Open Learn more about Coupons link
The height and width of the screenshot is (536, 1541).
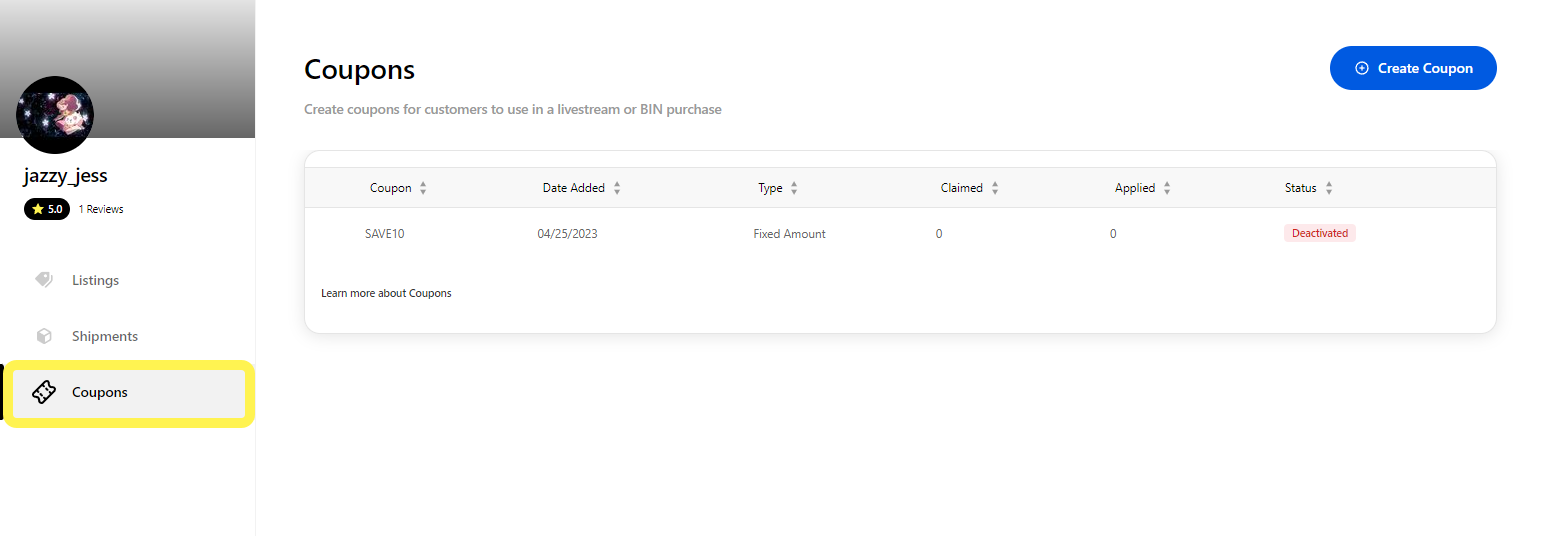point(386,293)
